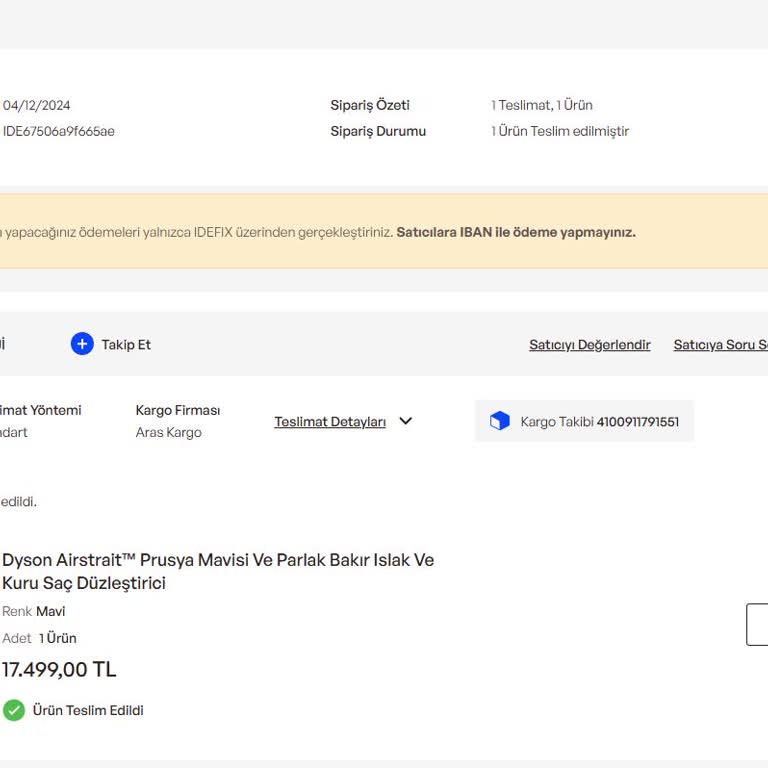Screen dimensions: 768x768
Task: Click tracking number 4100911791551
Action: pyautogui.click(x=637, y=422)
